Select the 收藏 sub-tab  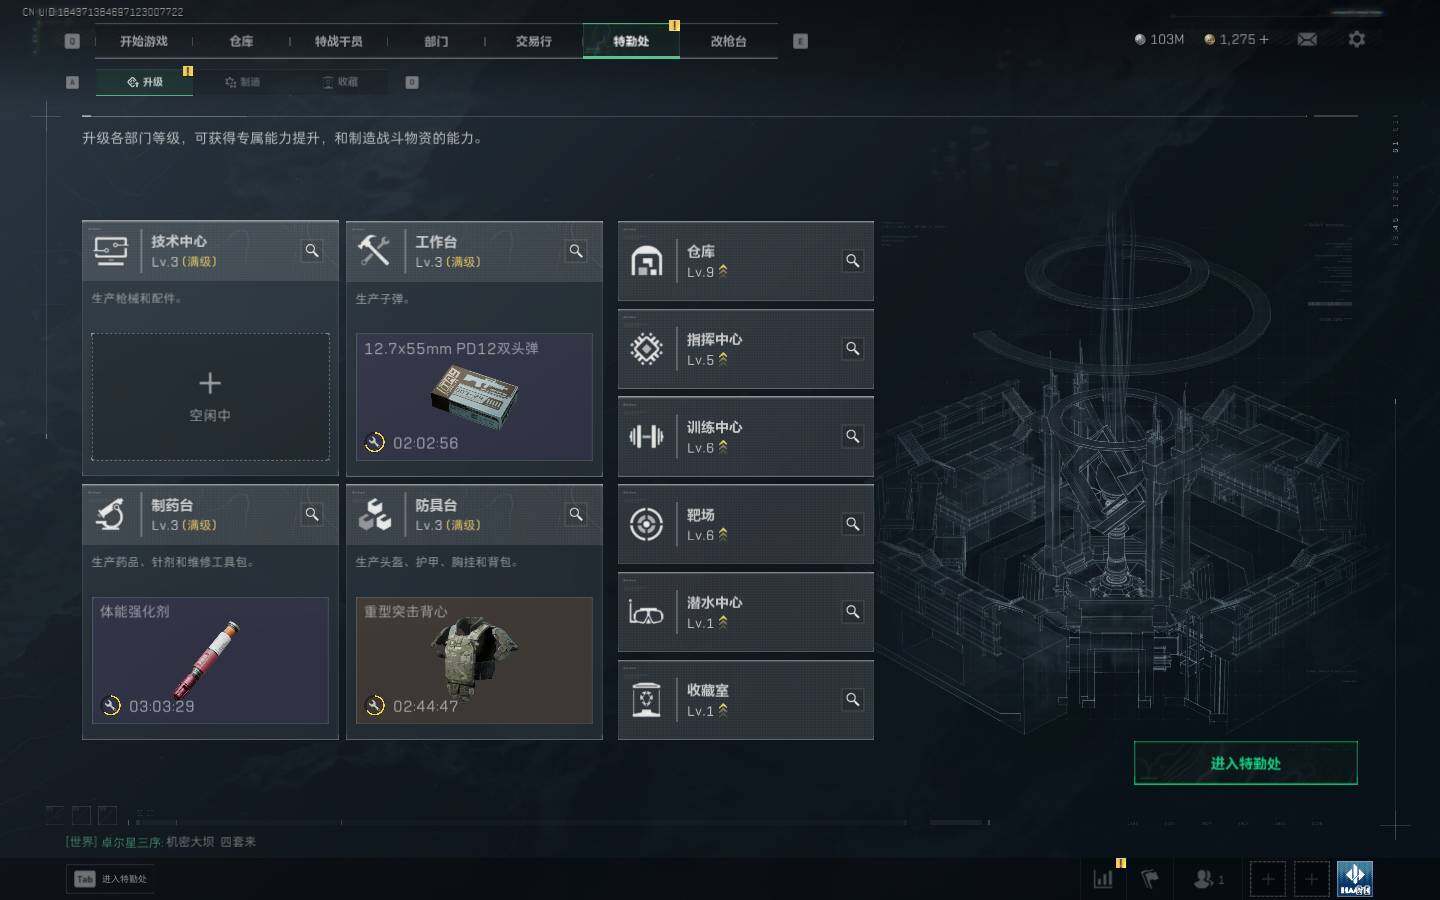[340, 82]
